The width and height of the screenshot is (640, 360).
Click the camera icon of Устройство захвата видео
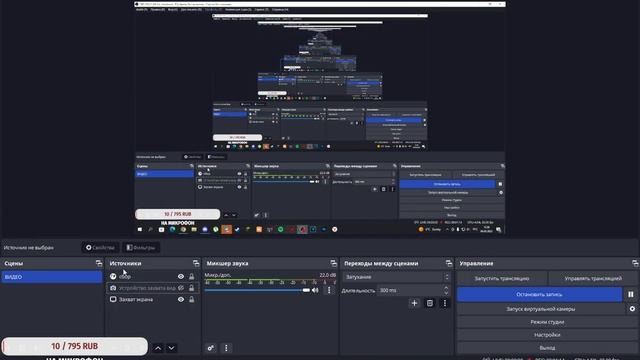coord(113,288)
